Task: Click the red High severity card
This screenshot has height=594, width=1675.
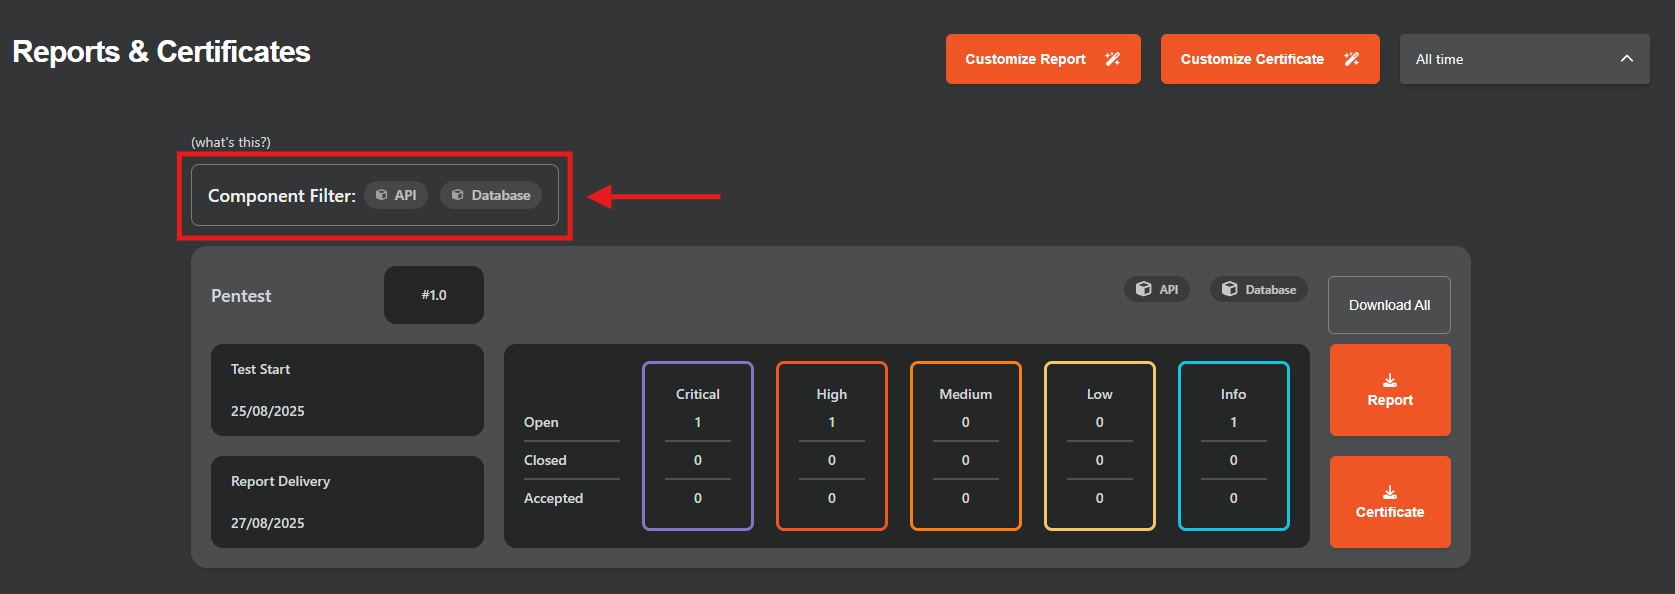Action: click(831, 445)
